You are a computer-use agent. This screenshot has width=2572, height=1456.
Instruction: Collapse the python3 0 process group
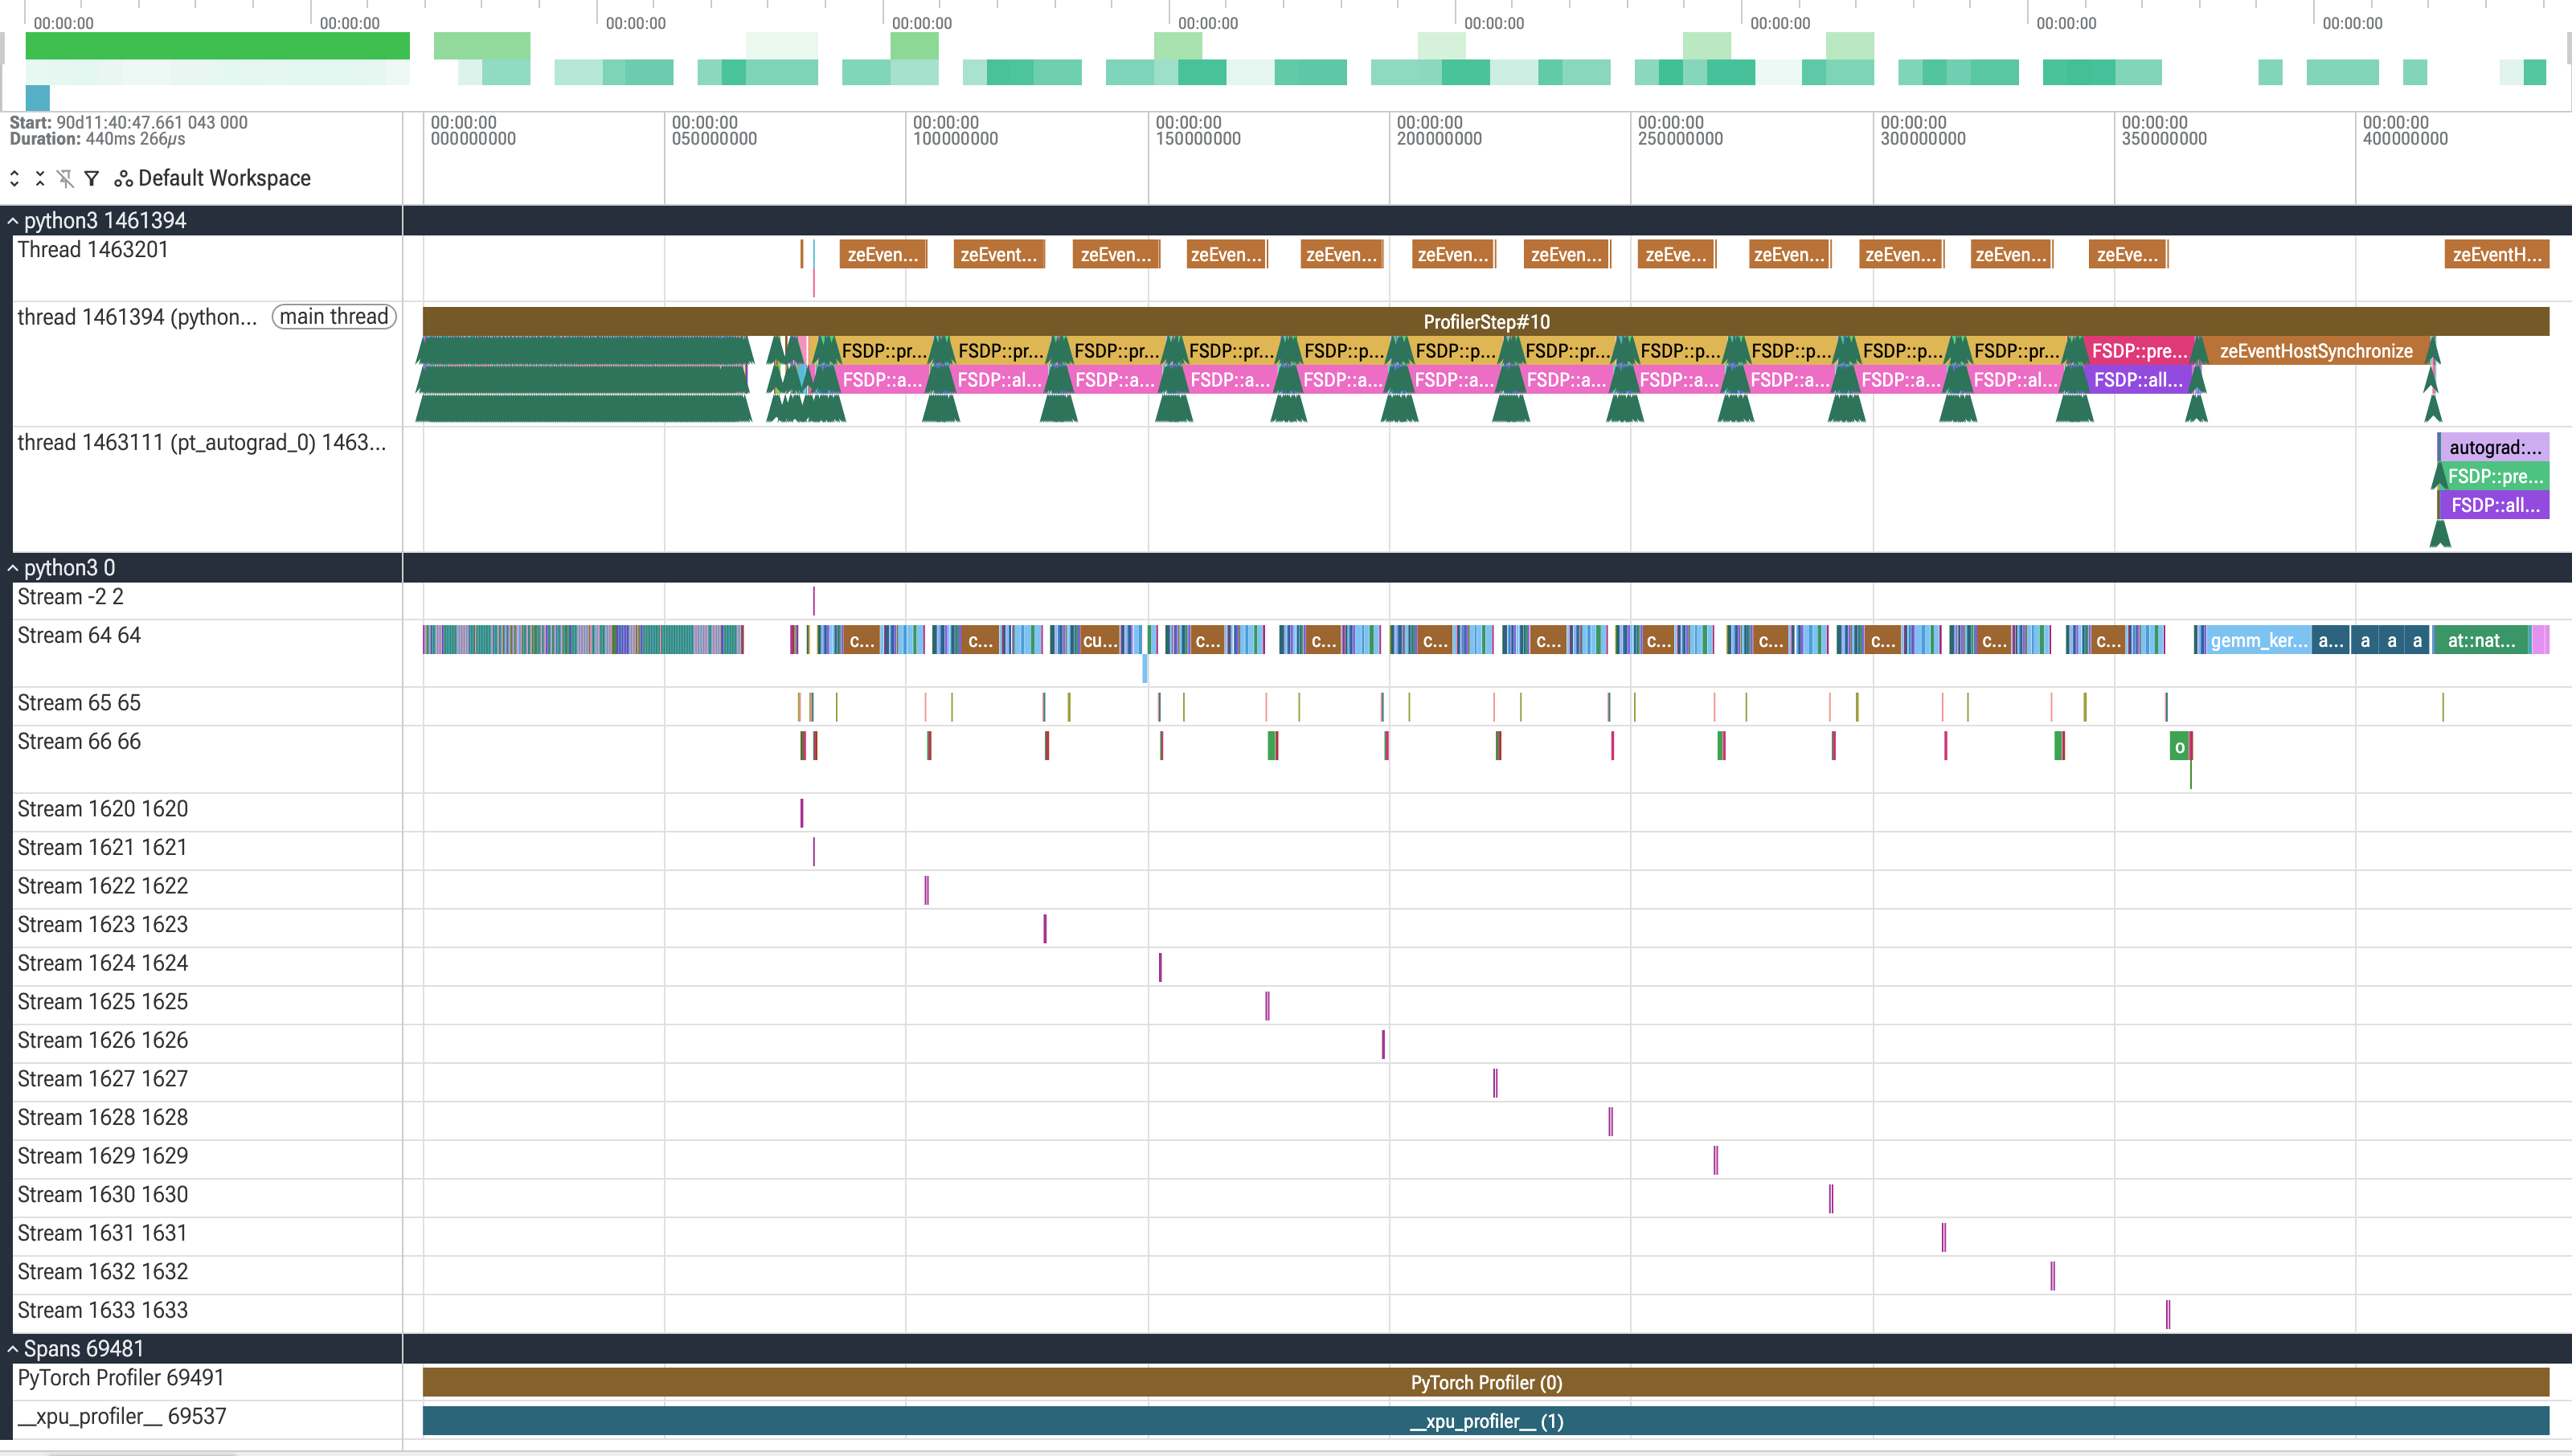[x=13, y=568]
